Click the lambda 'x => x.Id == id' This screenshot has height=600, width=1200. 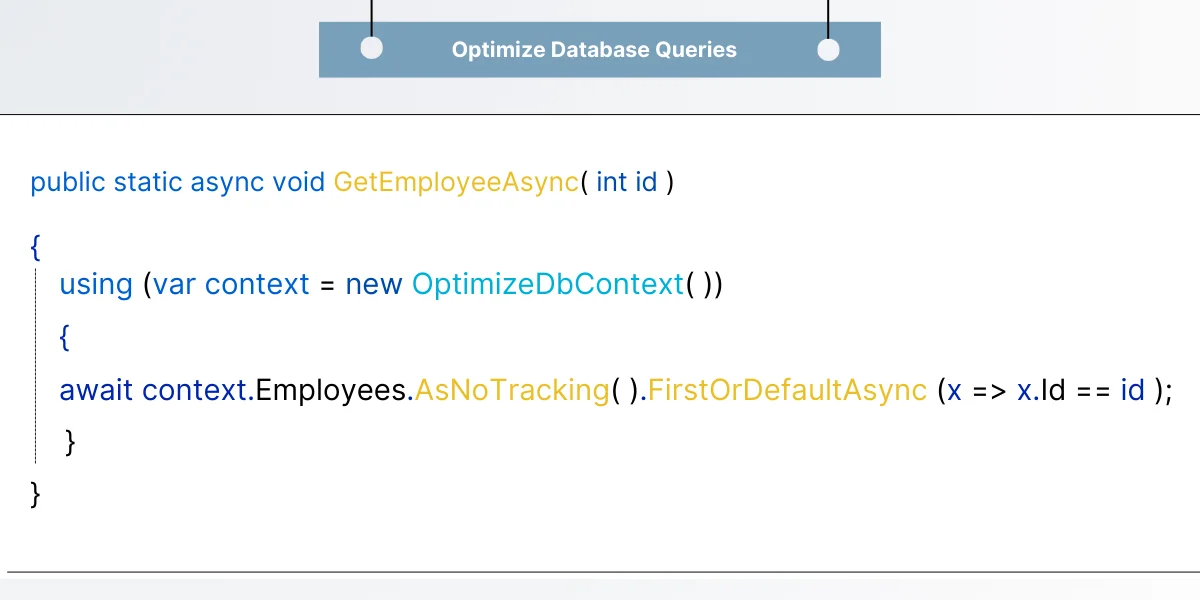1046,390
